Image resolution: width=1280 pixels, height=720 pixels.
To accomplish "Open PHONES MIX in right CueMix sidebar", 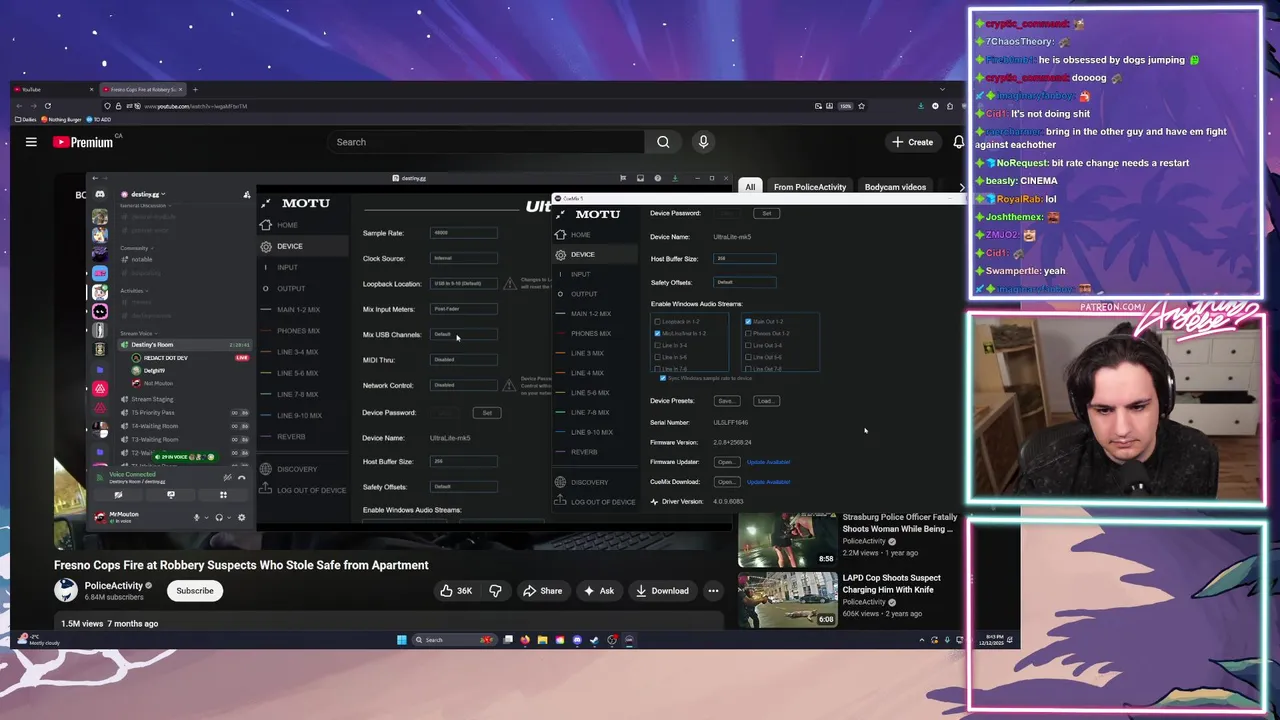I will (x=590, y=334).
